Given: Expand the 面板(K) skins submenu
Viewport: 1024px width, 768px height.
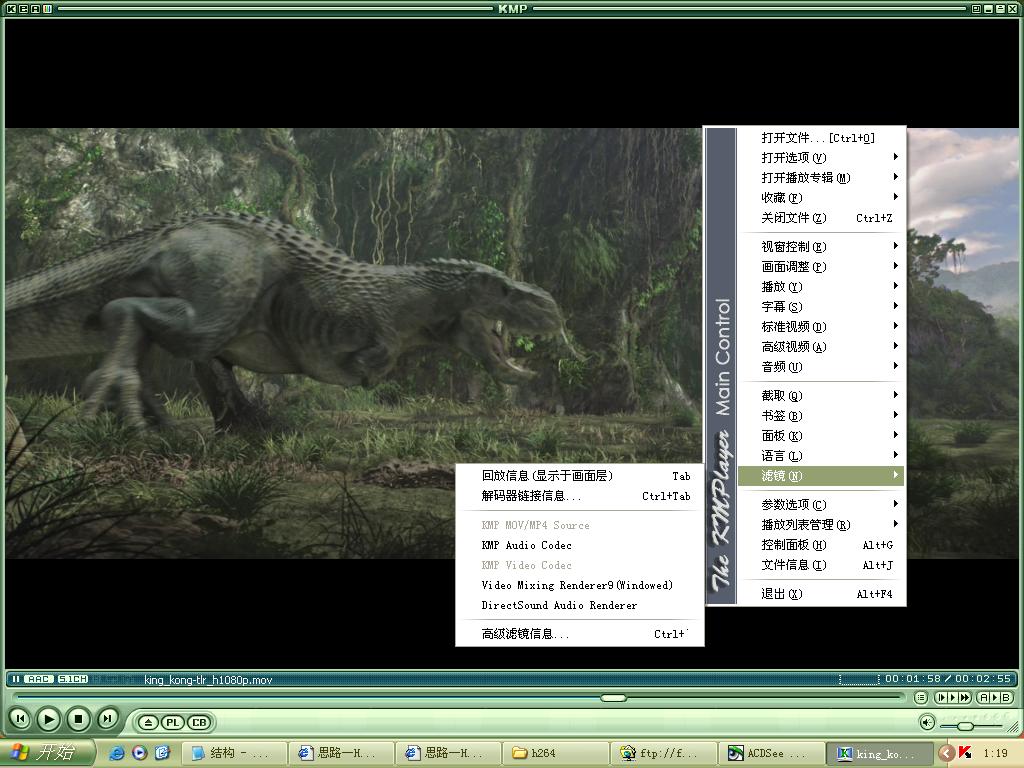Looking at the screenshot, I should point(821,436).
